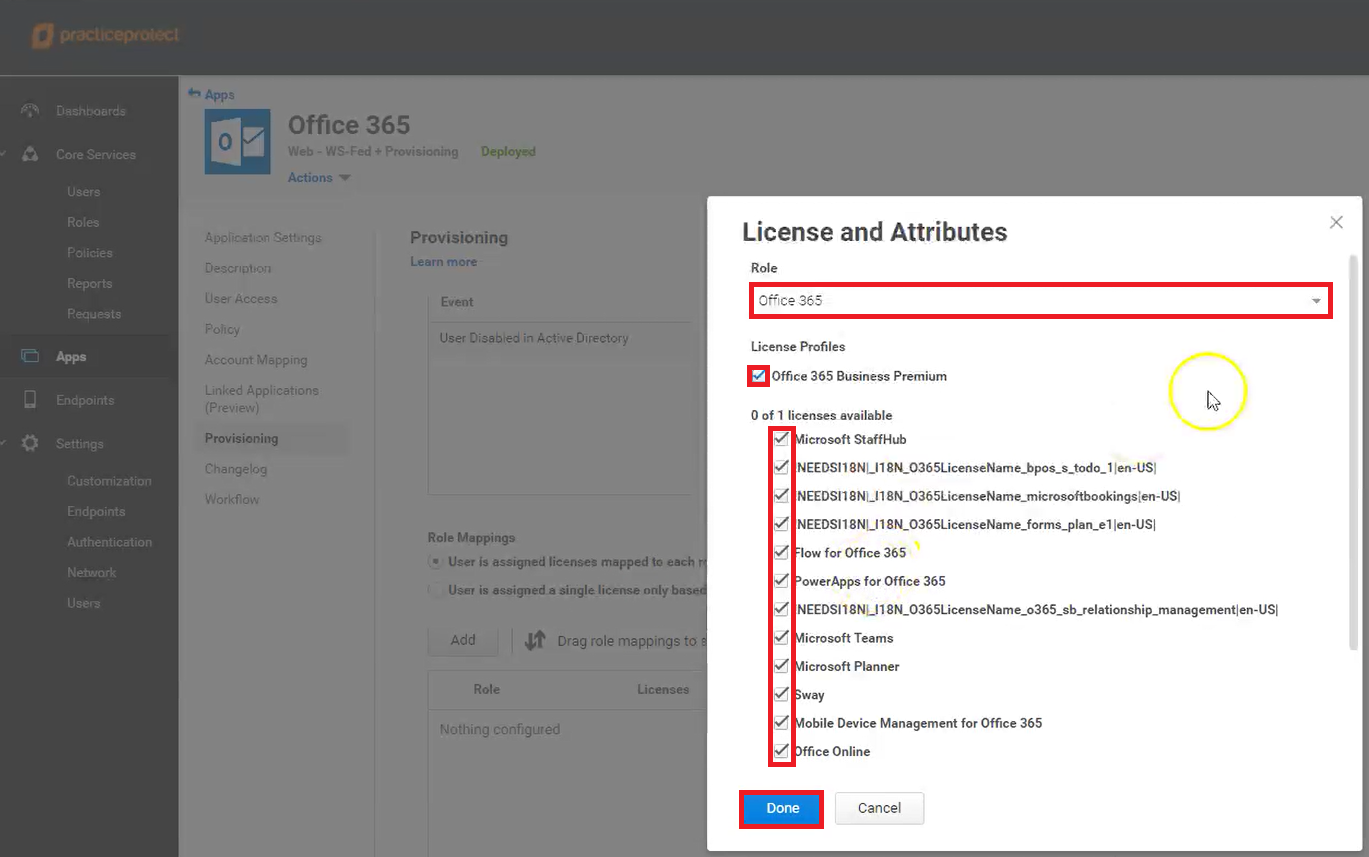Uncheck Mobile Device Management for Office 365
The width and height of the screenshot is (1369, 857).
coord(781,722)
